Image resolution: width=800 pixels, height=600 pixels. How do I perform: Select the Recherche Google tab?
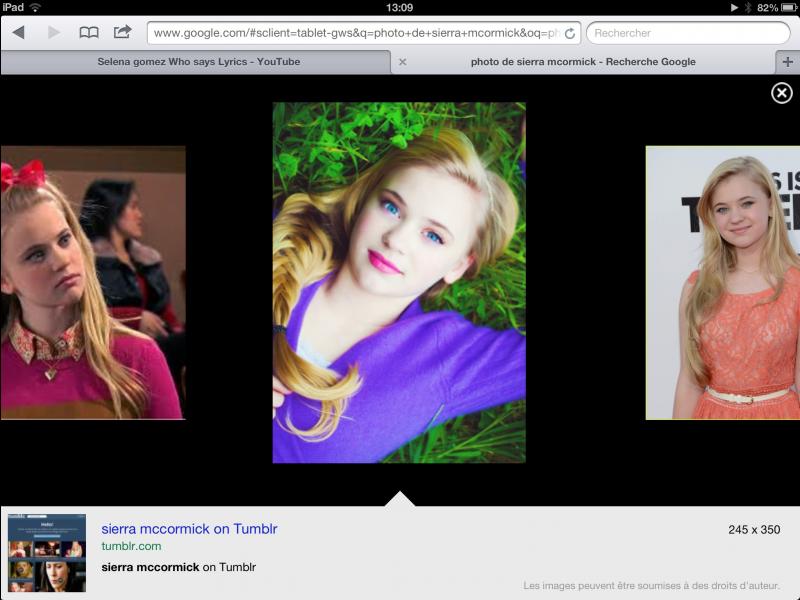583,62
